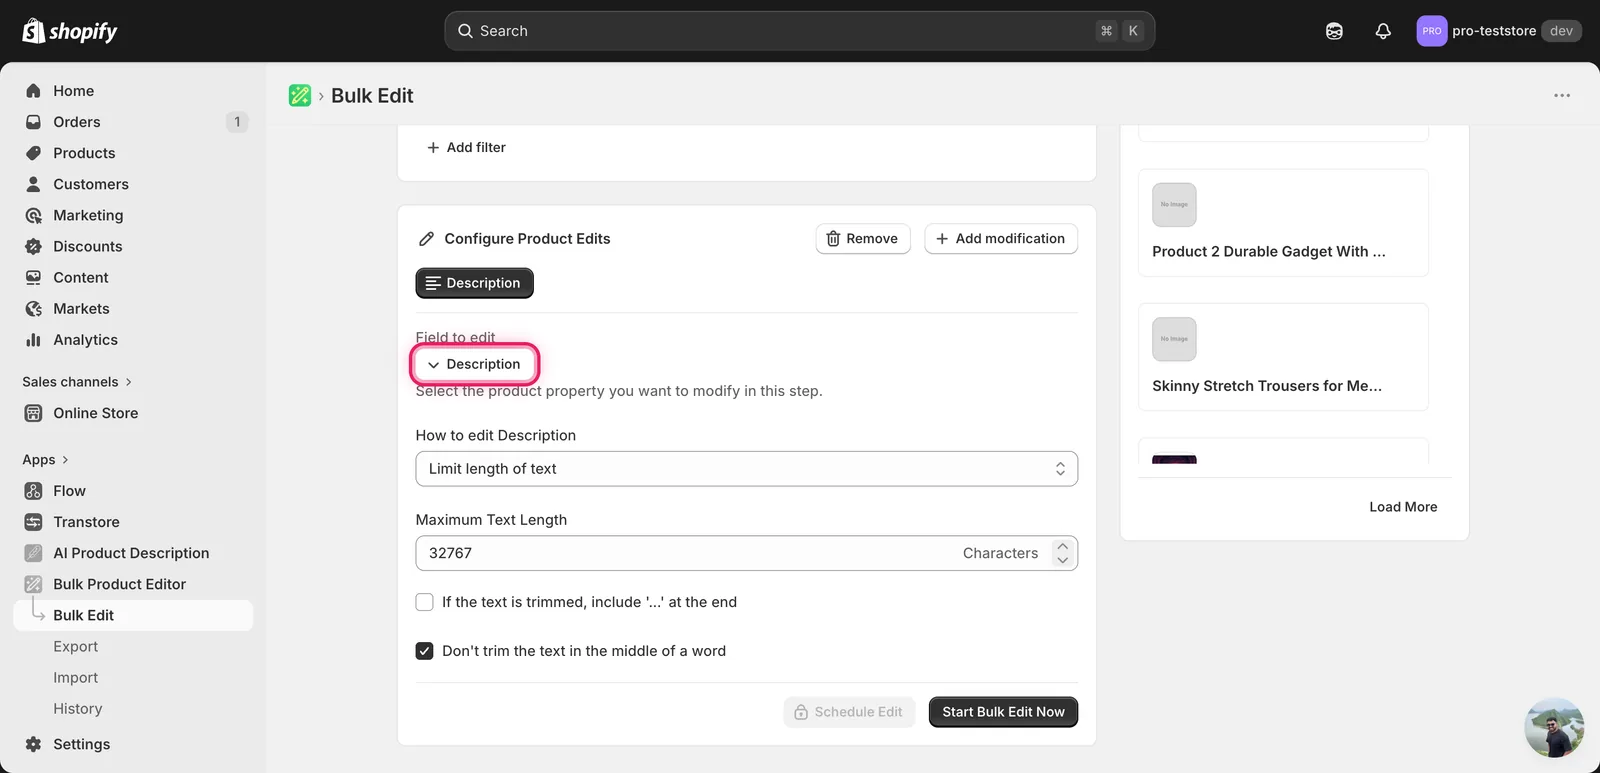Expand the Sales channels section
Screen dimensions: 1600x773
click(77, 382)
